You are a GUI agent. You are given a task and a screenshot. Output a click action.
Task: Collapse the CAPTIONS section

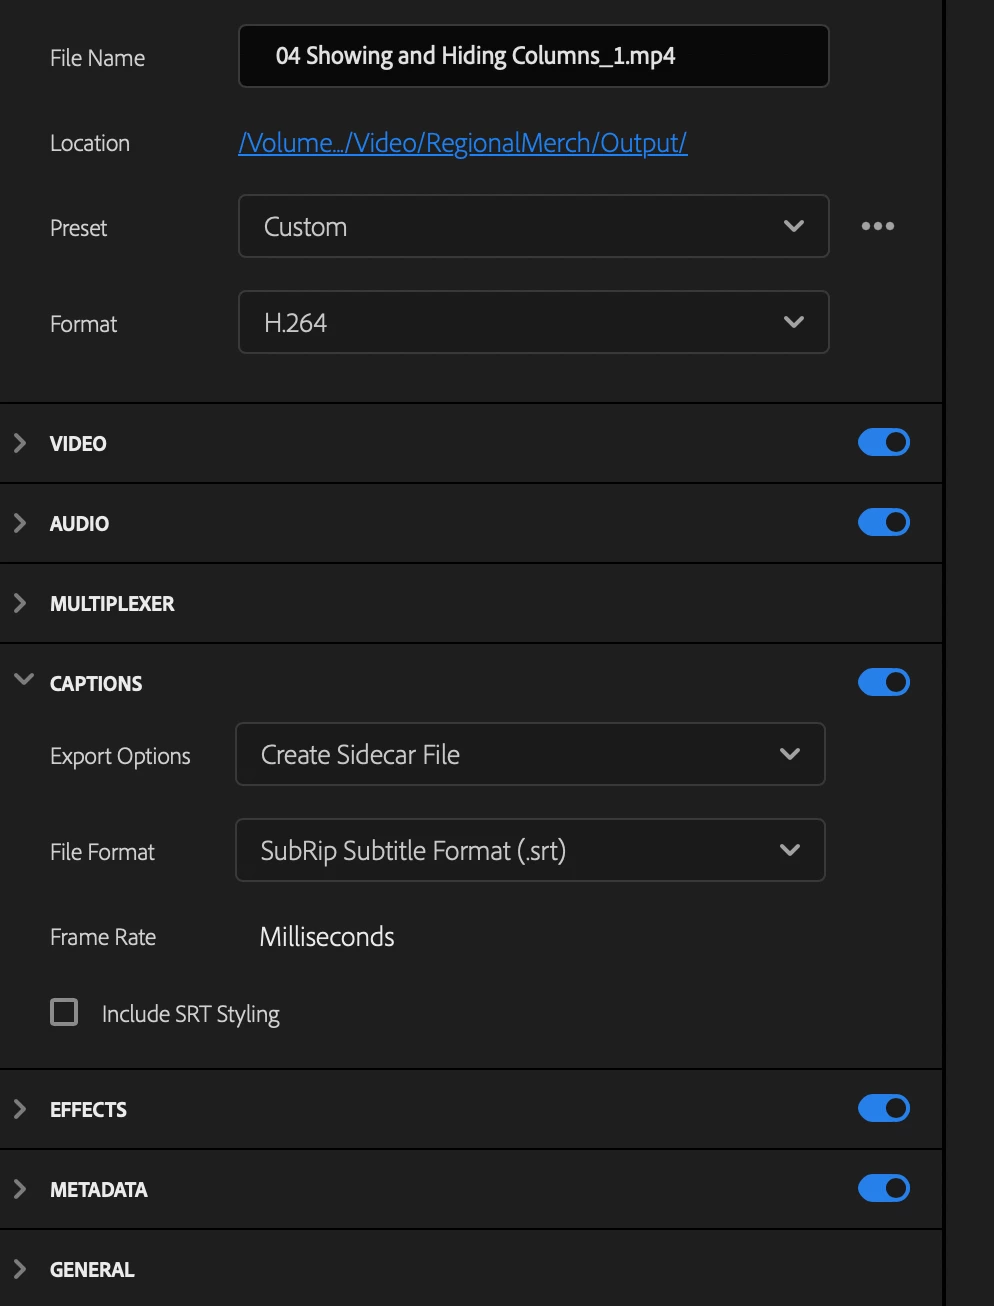tap(24, 680)
